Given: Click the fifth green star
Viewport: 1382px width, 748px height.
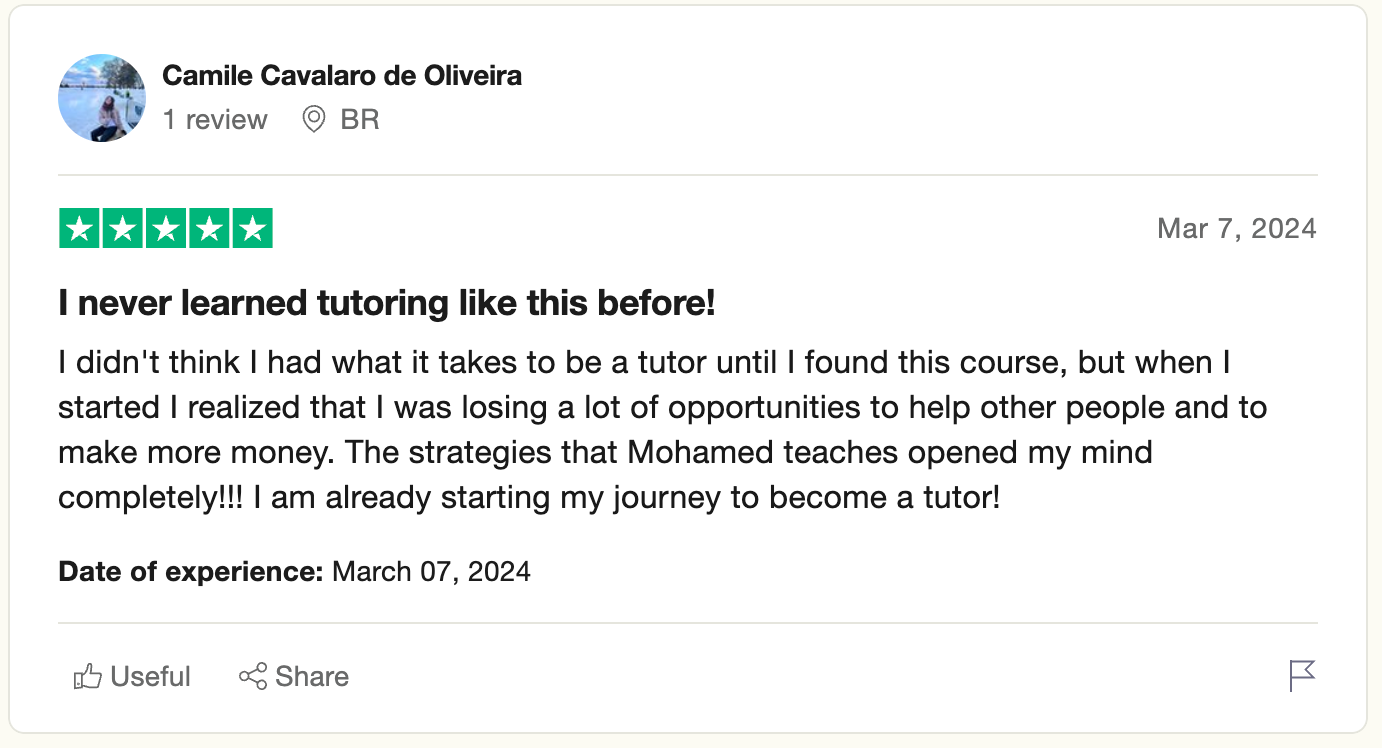Looking at the screenshot, I should (252, 229).
